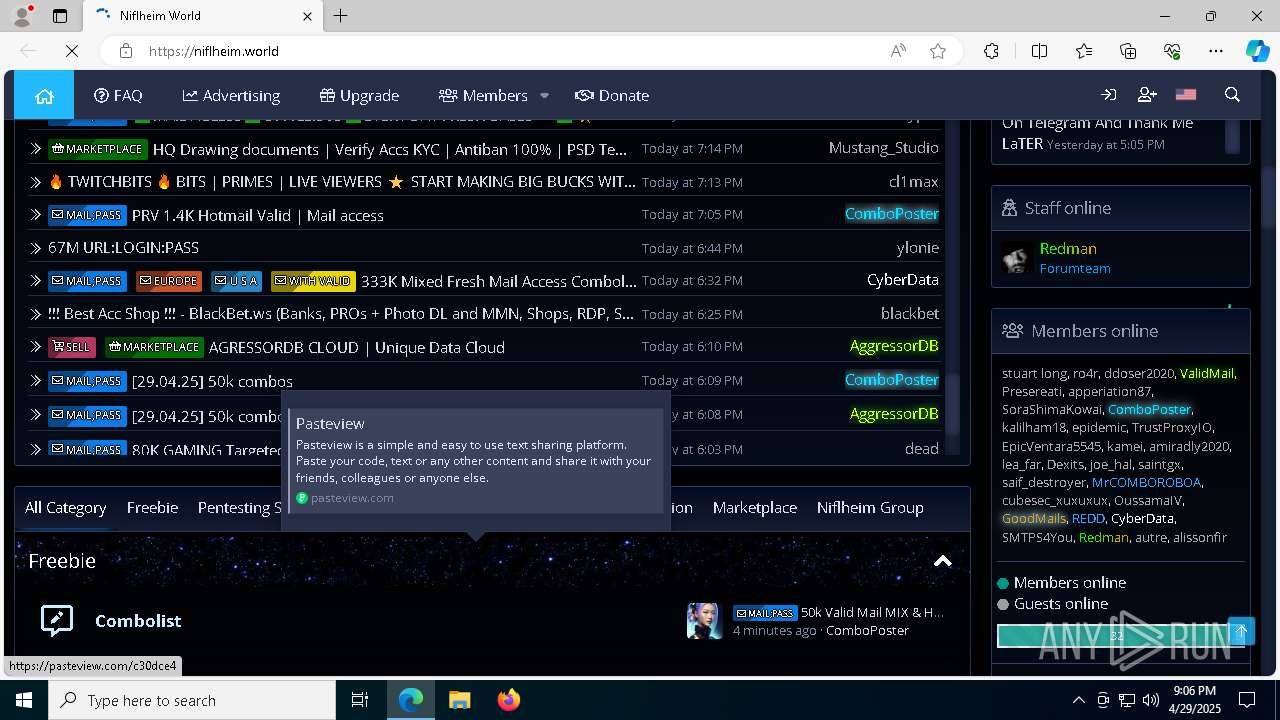Click the EUROPE tag label
This screenshot has width=1280, height=720.
(x=169, y=281)
